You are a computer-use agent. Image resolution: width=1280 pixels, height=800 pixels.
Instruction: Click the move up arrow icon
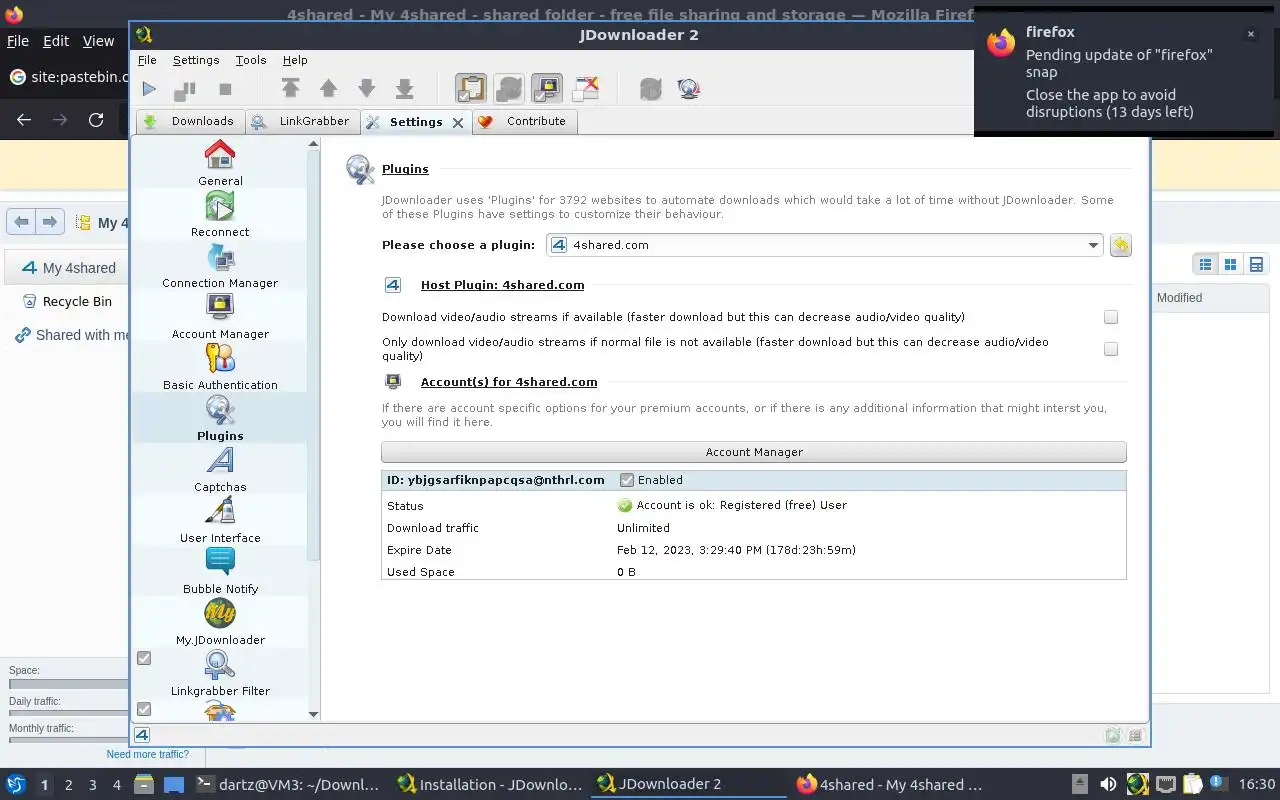(x=329, y=89)
